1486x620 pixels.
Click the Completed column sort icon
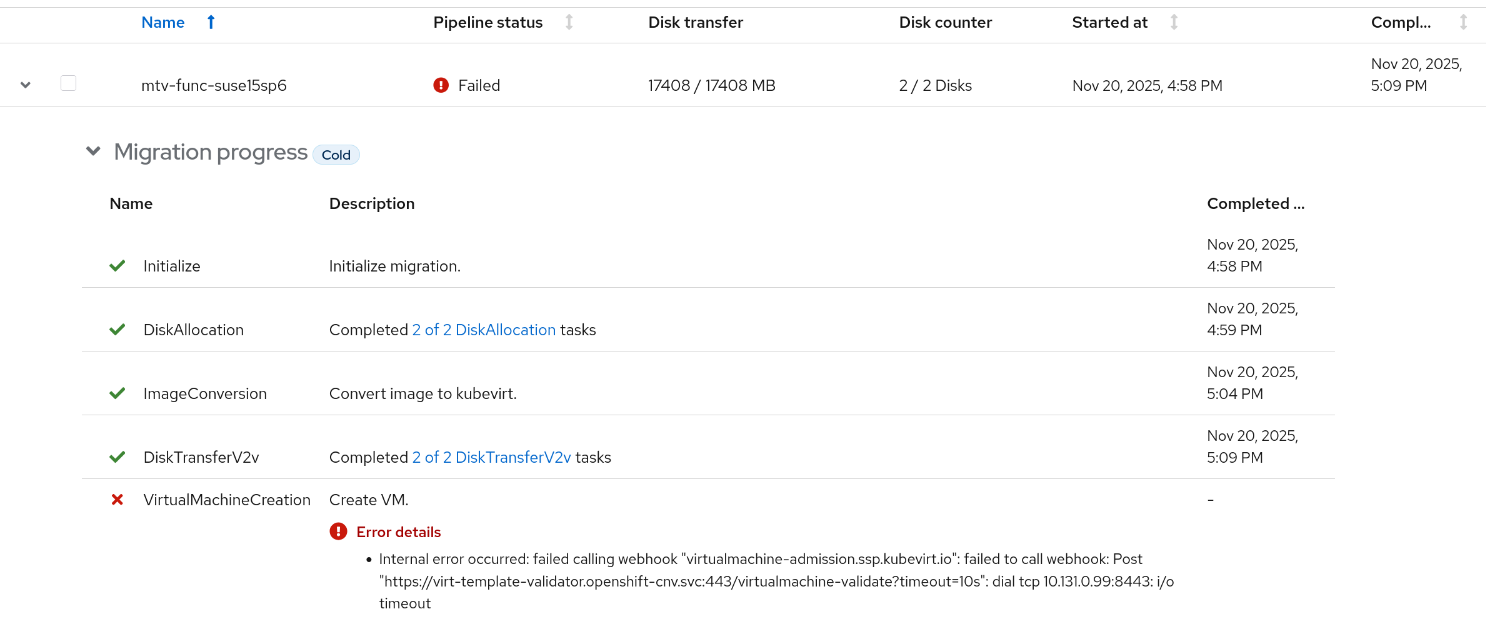point(1464,22)
